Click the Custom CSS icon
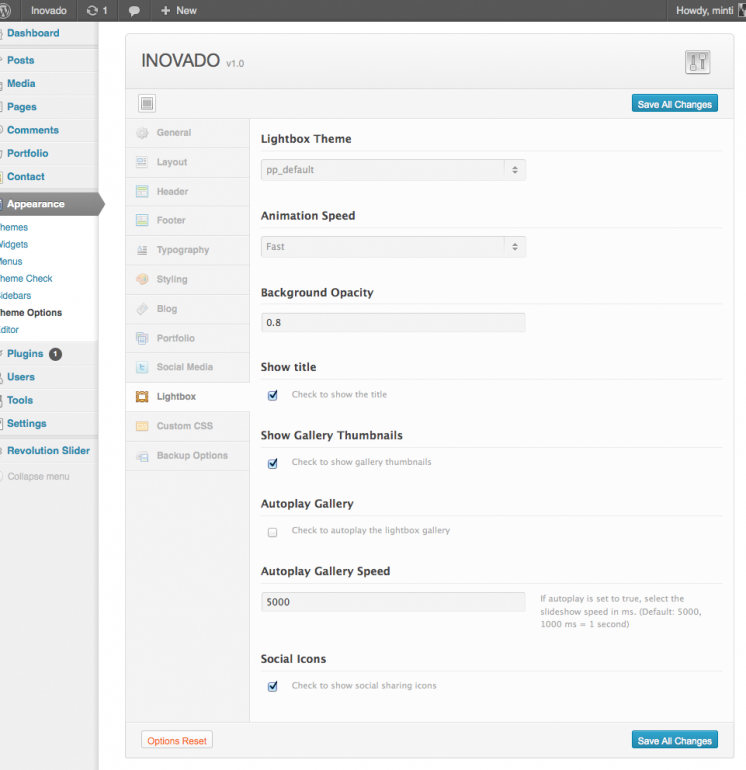 (142, 426)
